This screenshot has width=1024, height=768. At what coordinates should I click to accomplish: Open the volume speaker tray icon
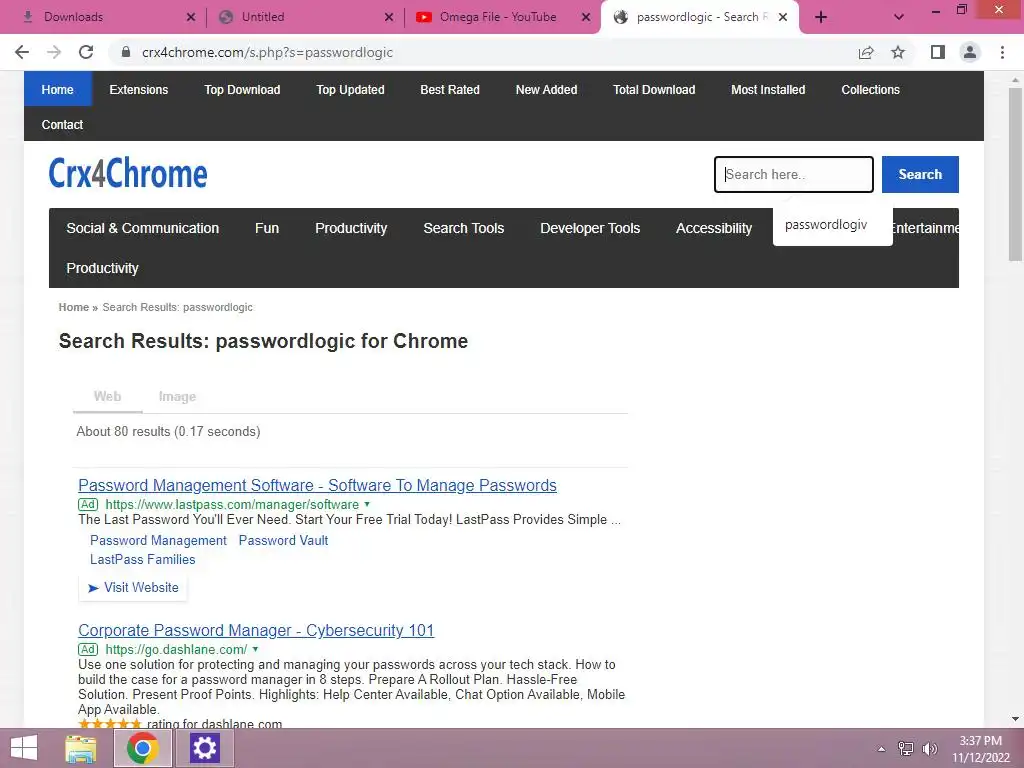point(929,749)
